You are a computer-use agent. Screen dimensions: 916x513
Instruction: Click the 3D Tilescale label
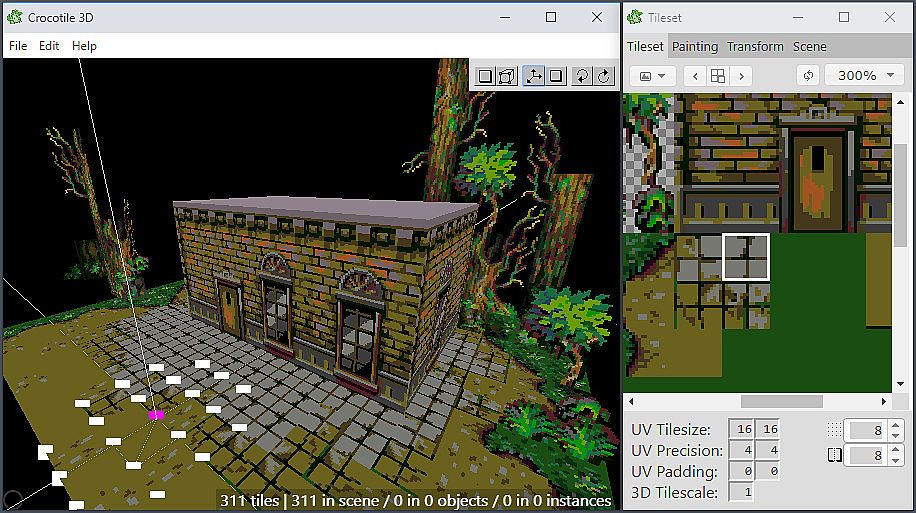tap(674, 493)
